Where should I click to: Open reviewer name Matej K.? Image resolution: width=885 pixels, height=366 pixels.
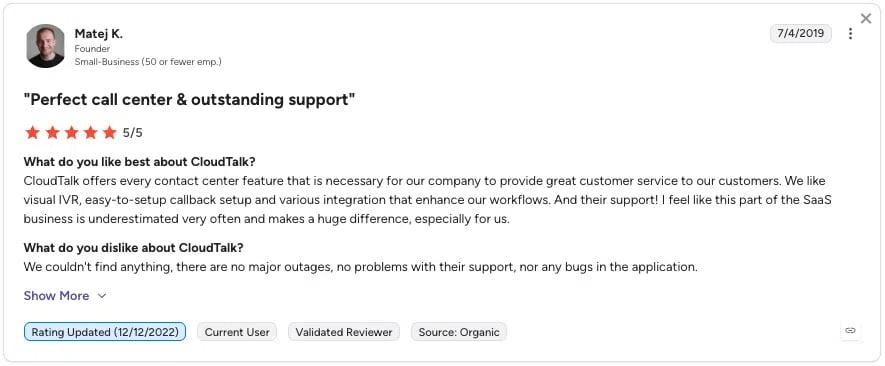coord(98,34)
